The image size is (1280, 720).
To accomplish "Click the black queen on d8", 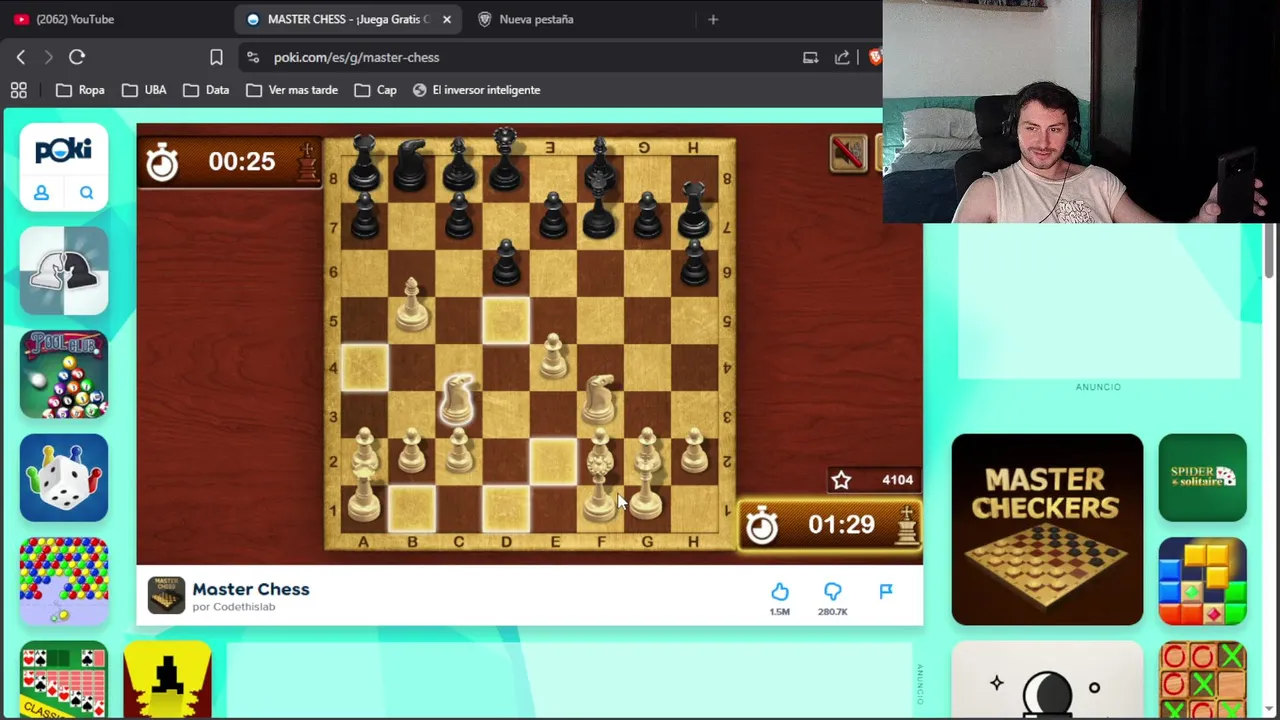I will (x=505, y=159).
